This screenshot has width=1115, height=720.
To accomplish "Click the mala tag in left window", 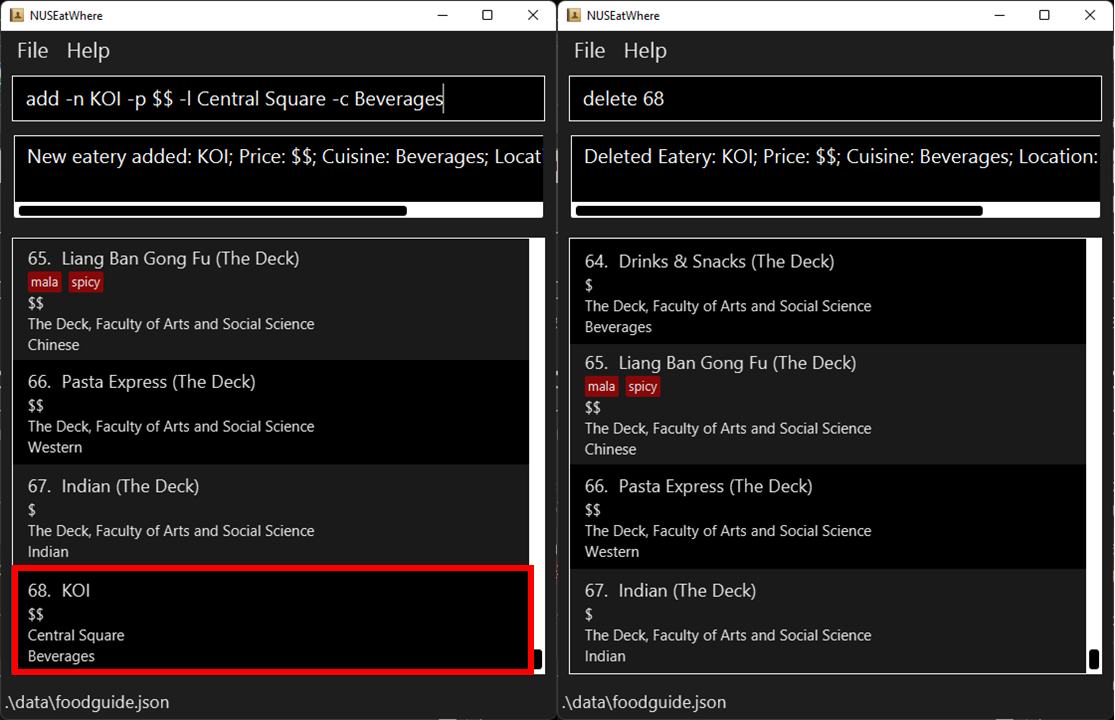I will pyautogui.click(x=44, y=282).
